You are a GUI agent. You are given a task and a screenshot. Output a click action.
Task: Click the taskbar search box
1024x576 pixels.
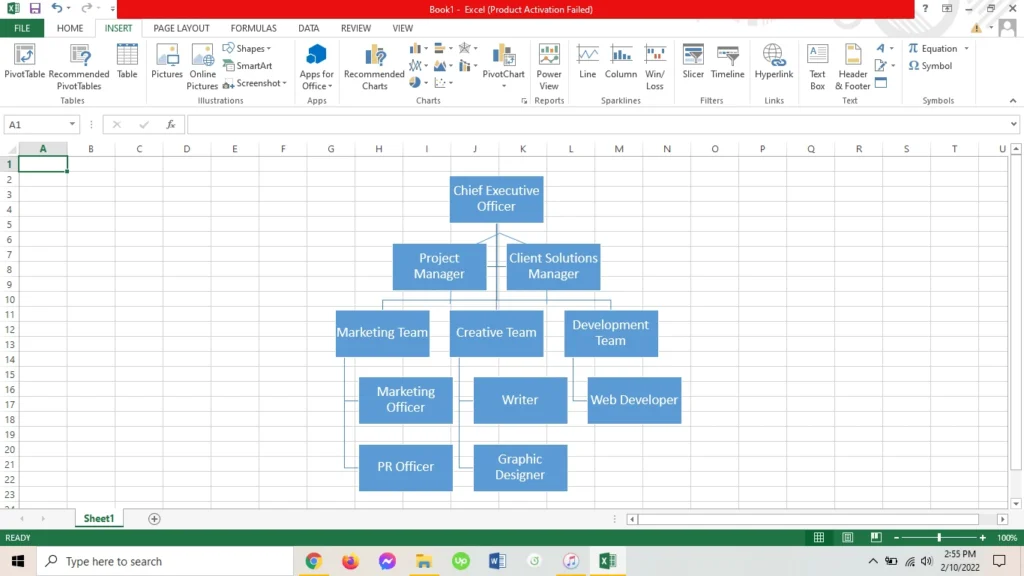click(165, 561)
